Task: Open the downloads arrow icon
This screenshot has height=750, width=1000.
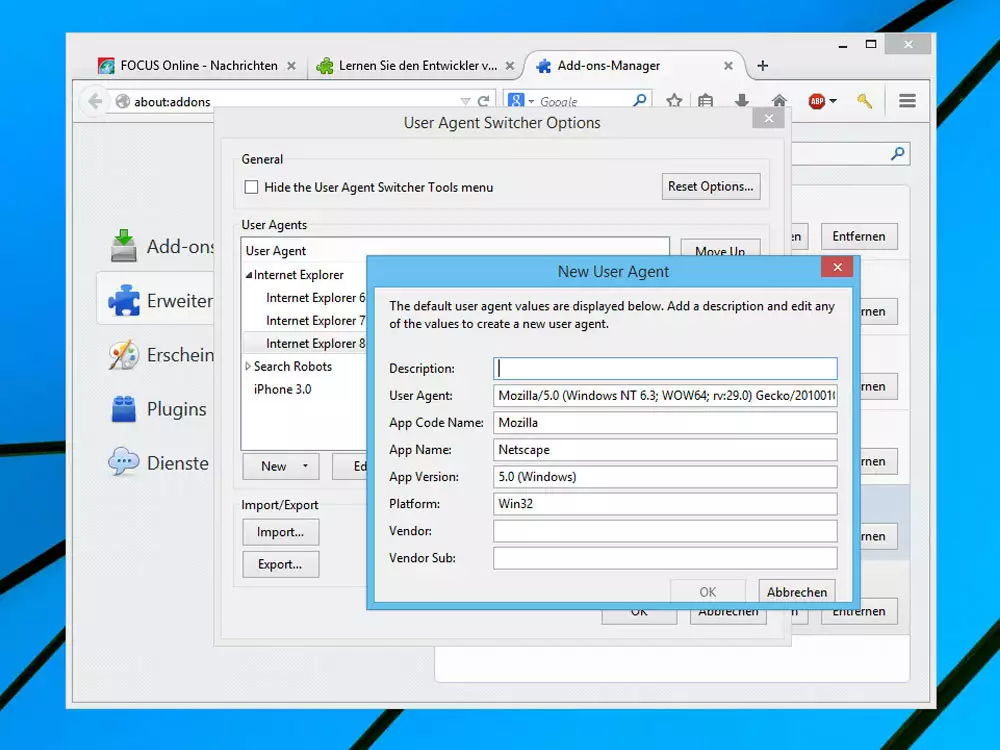Action: click(742, 101)
